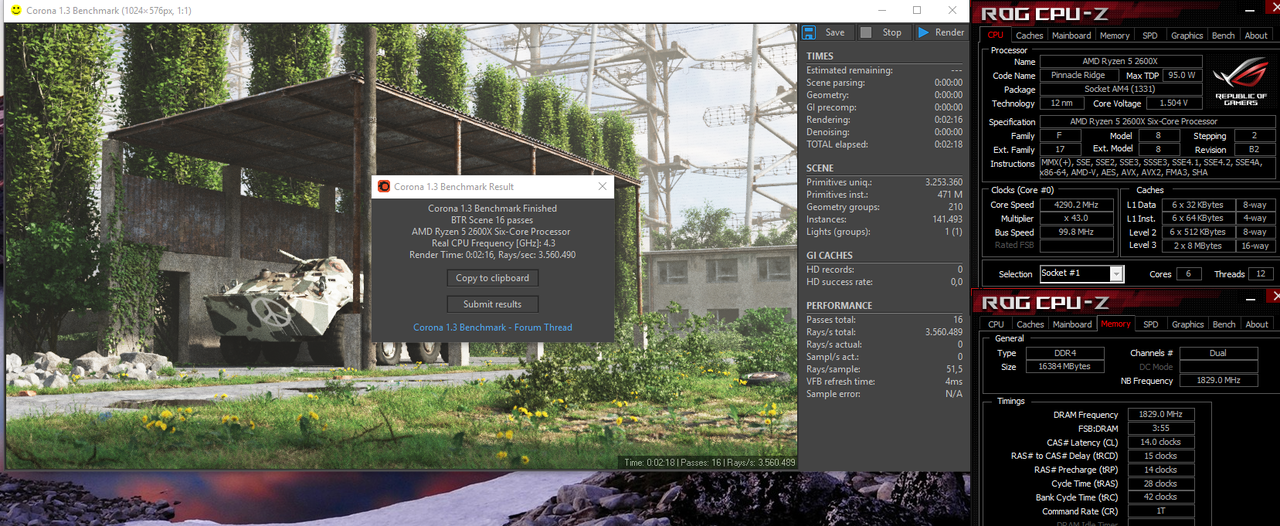Viewport: 1280px width, 526px height.
Task: Close the Corona Benchmark Result dialog
Action: click(x=602, y=186)
